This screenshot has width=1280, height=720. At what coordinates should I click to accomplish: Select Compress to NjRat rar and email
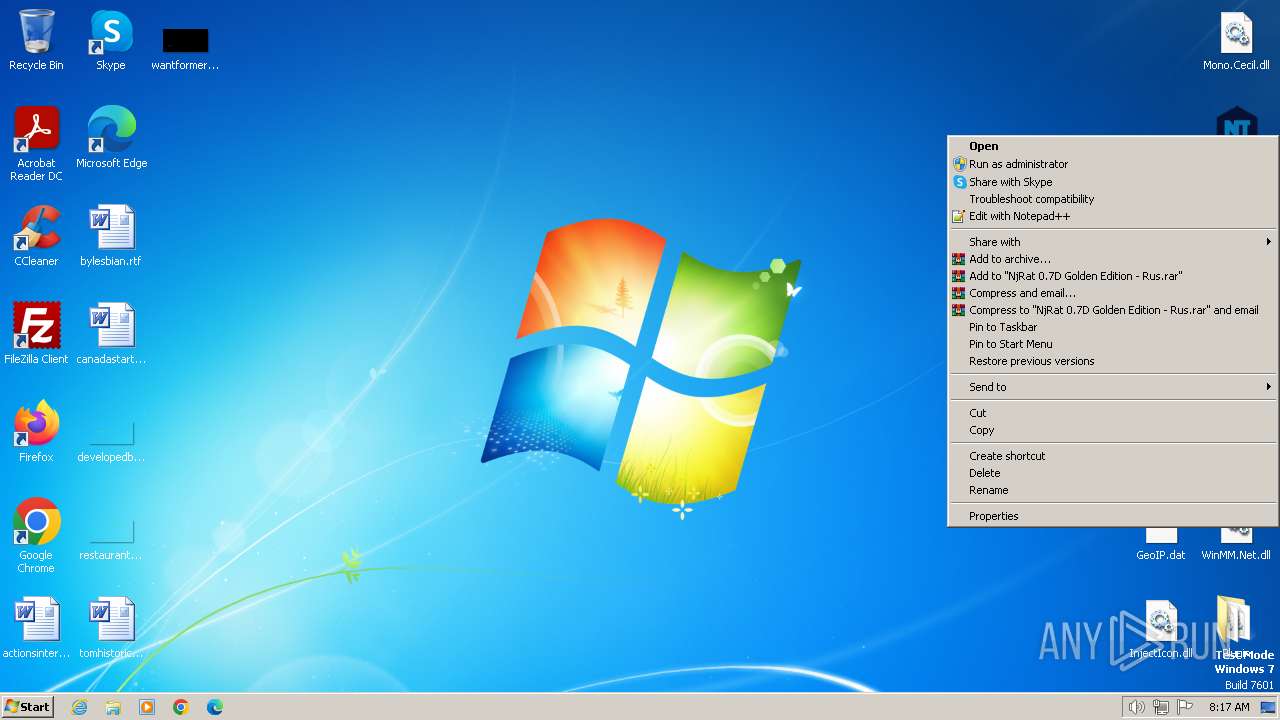(1112, 310)
